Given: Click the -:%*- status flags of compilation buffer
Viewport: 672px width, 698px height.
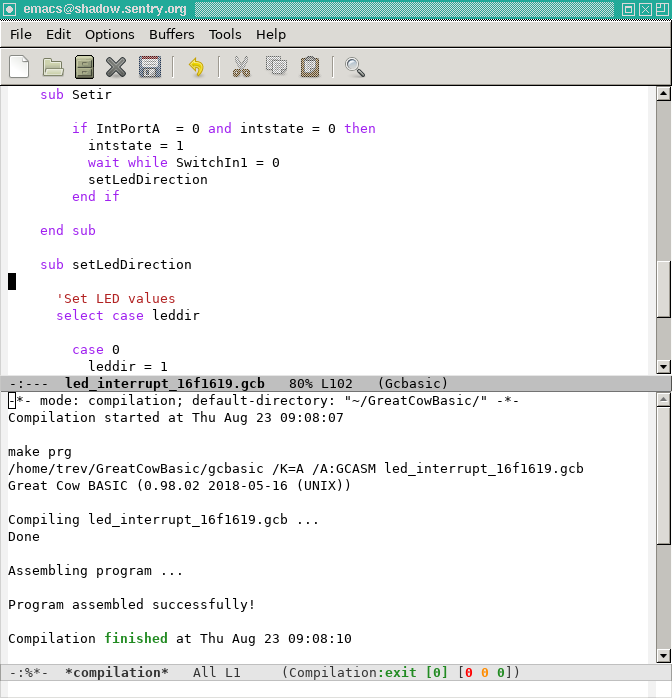Looking at the screenshot, I should click(x=28, y=672).
